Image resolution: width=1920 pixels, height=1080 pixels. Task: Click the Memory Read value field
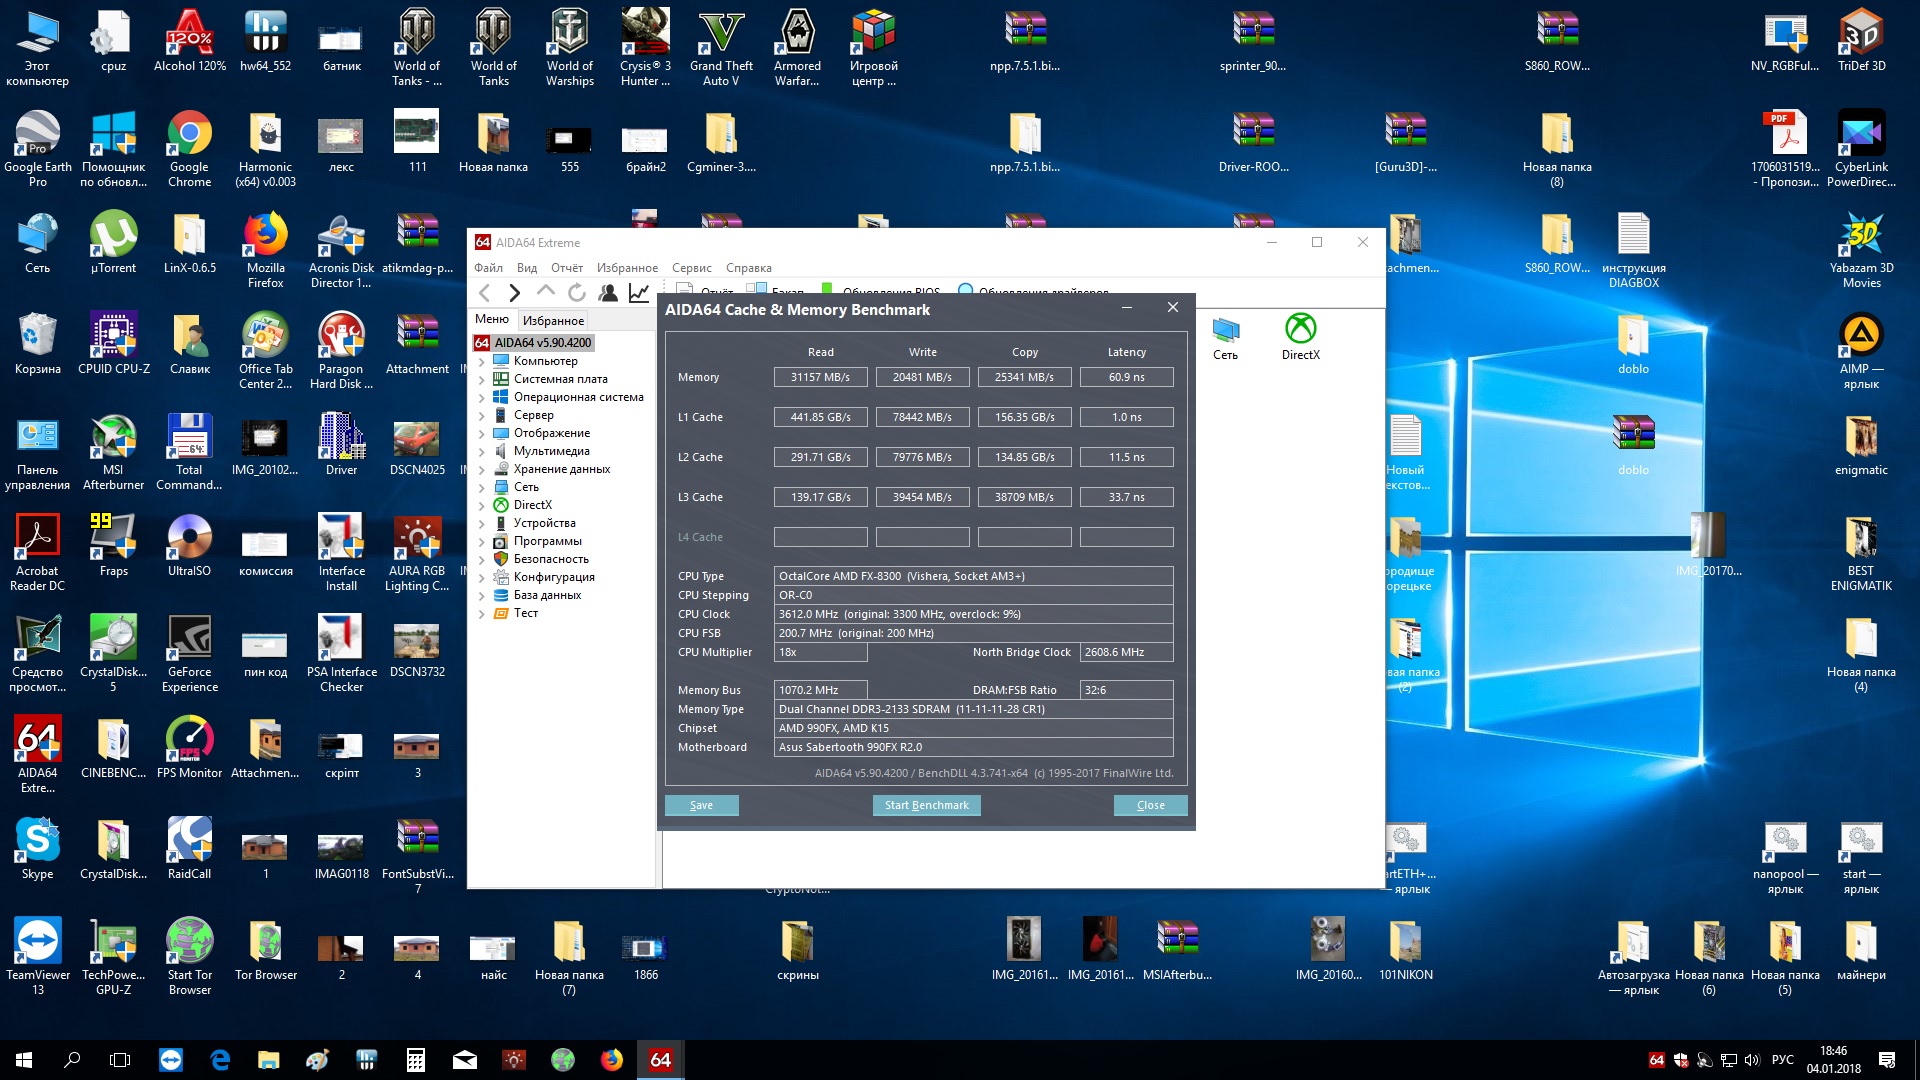(x=820, y=377)
